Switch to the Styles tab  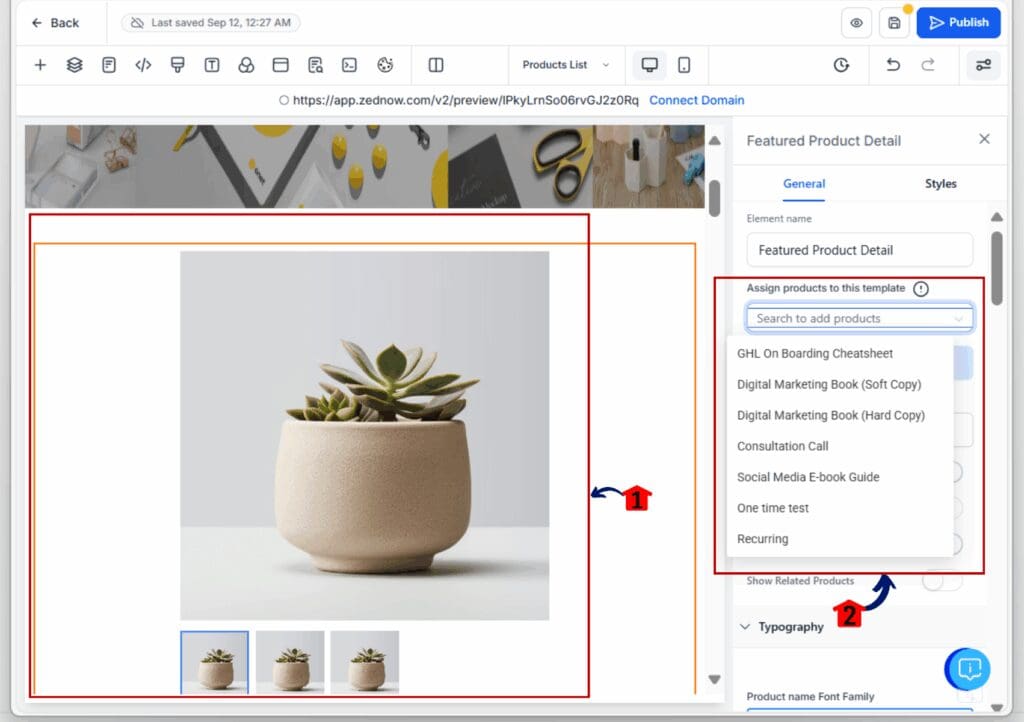940,184
